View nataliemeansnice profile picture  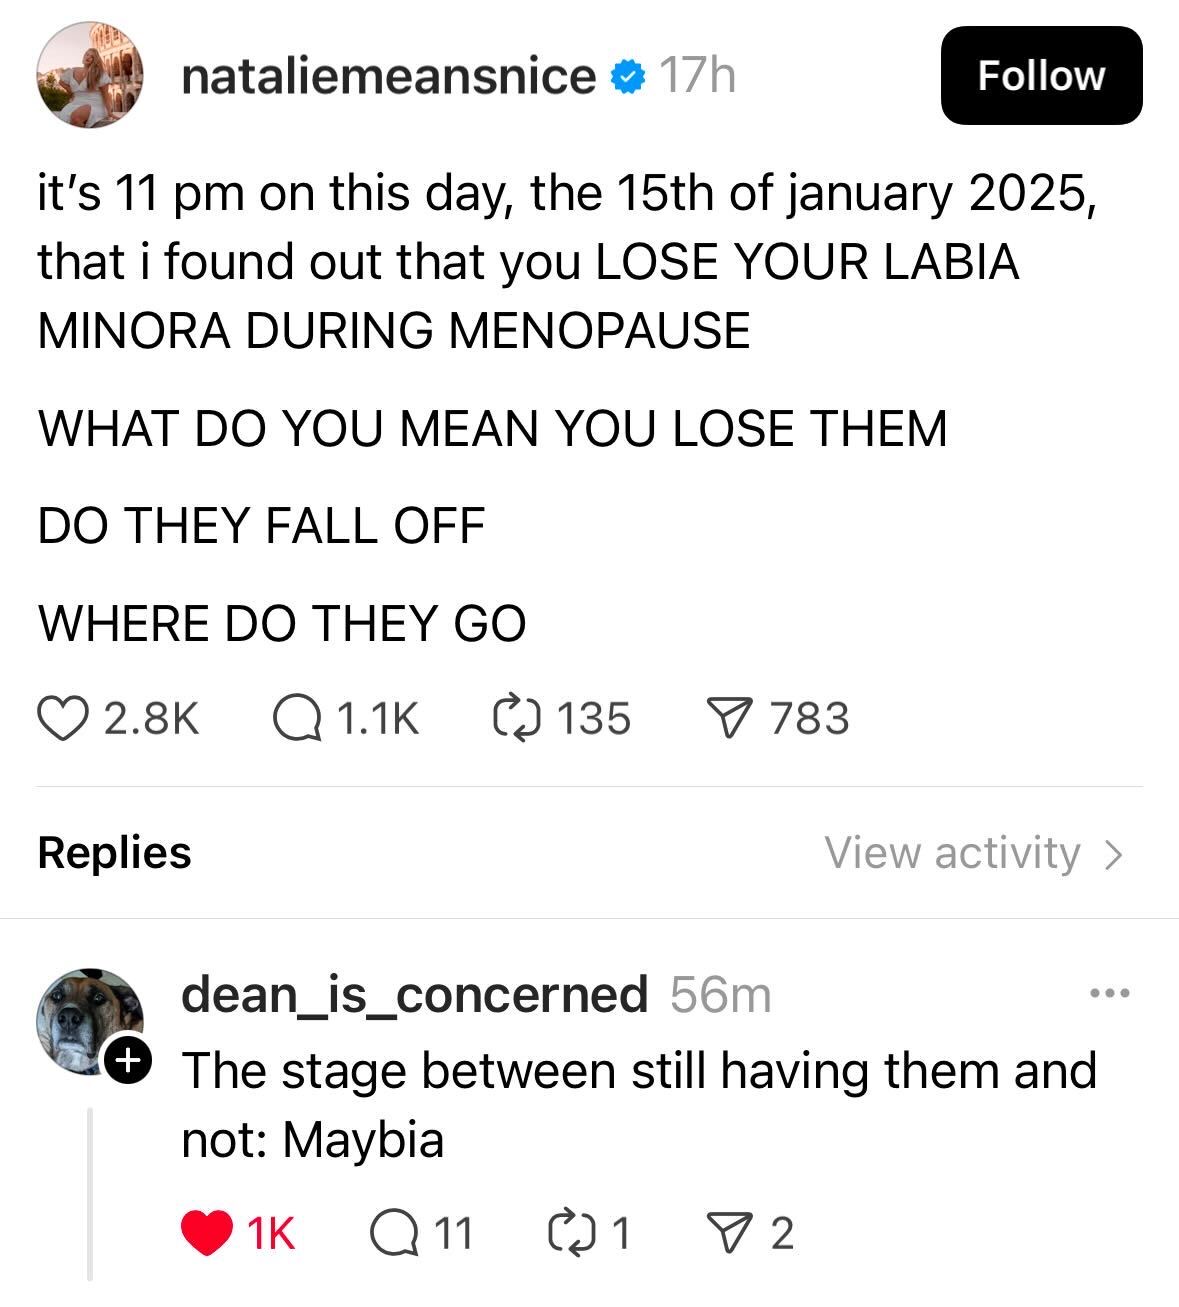click(x=90, y=76)
